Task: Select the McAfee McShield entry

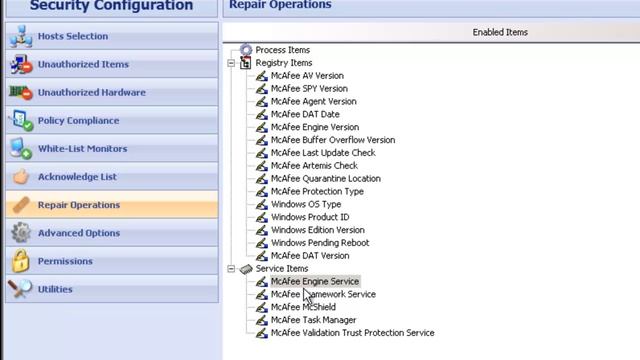Action: tap(303, 307)
